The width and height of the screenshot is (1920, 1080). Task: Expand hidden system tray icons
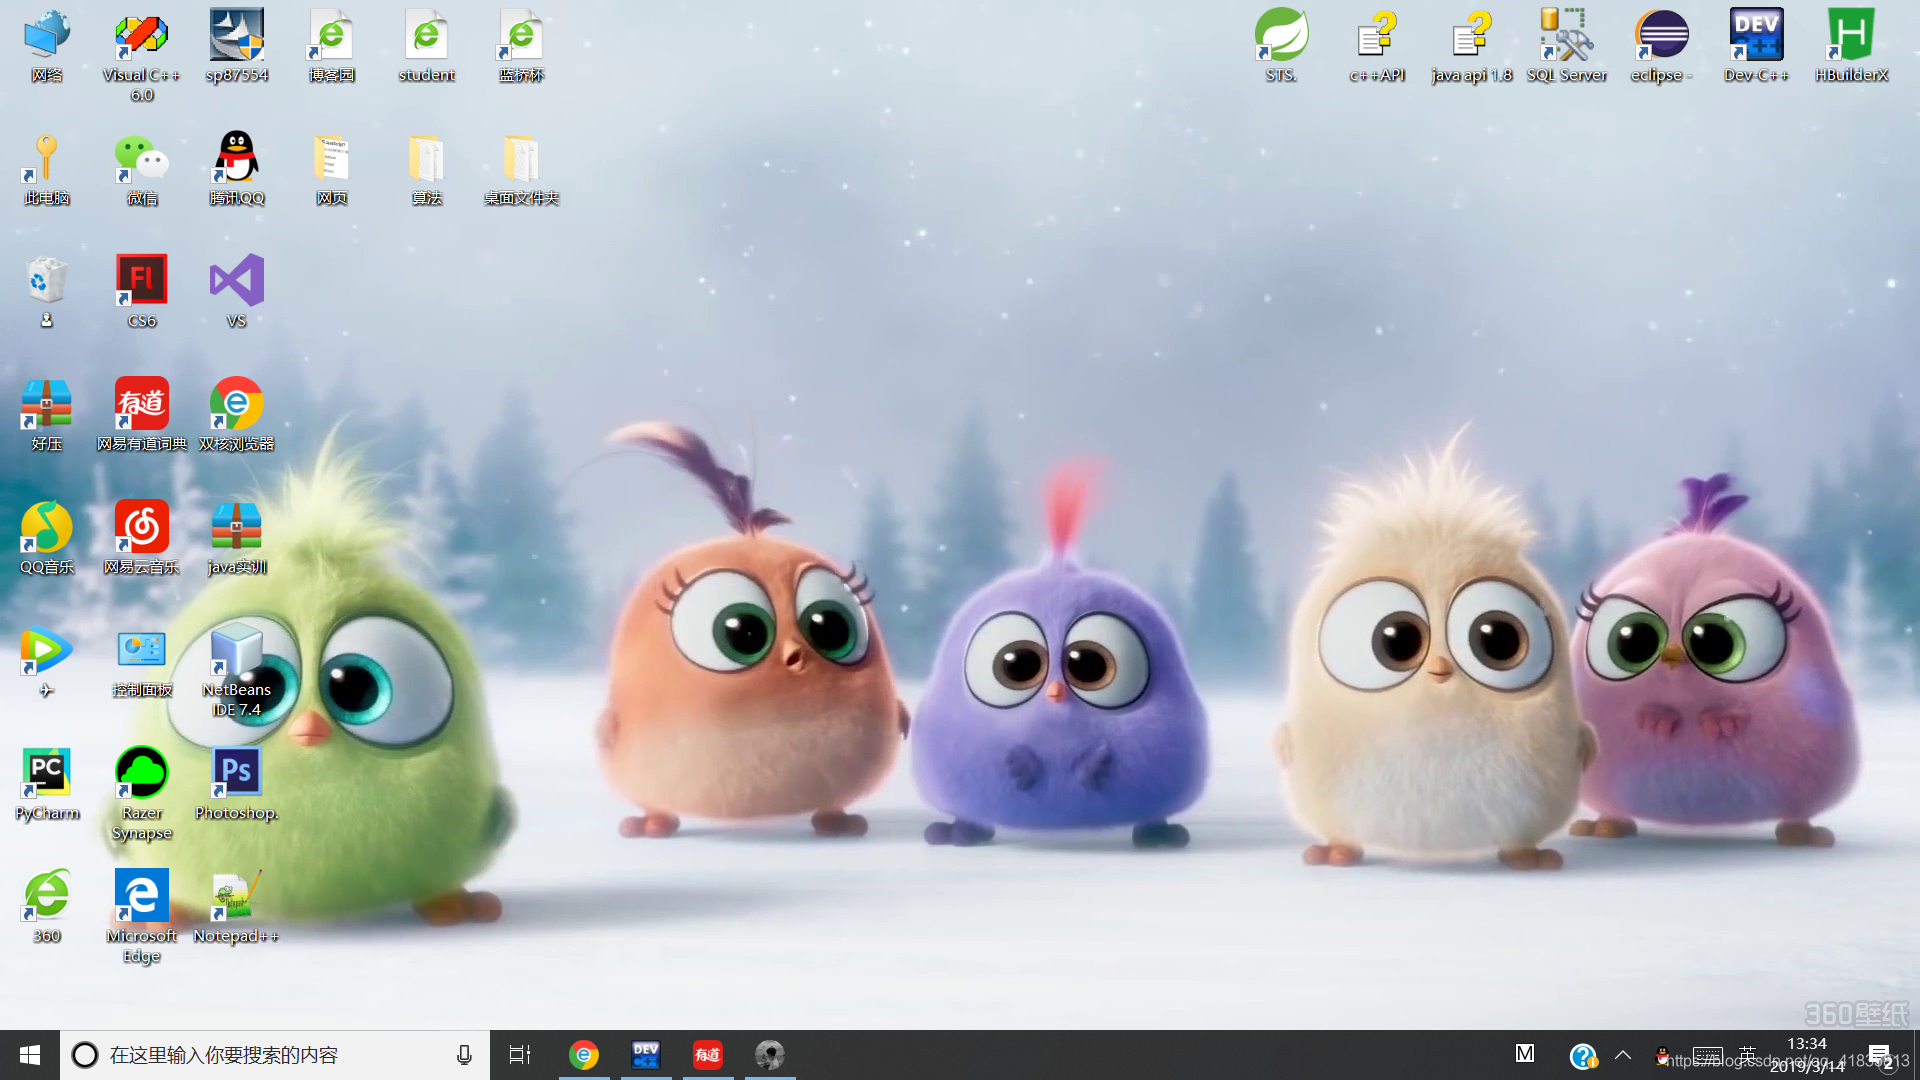point(1623,1055)
